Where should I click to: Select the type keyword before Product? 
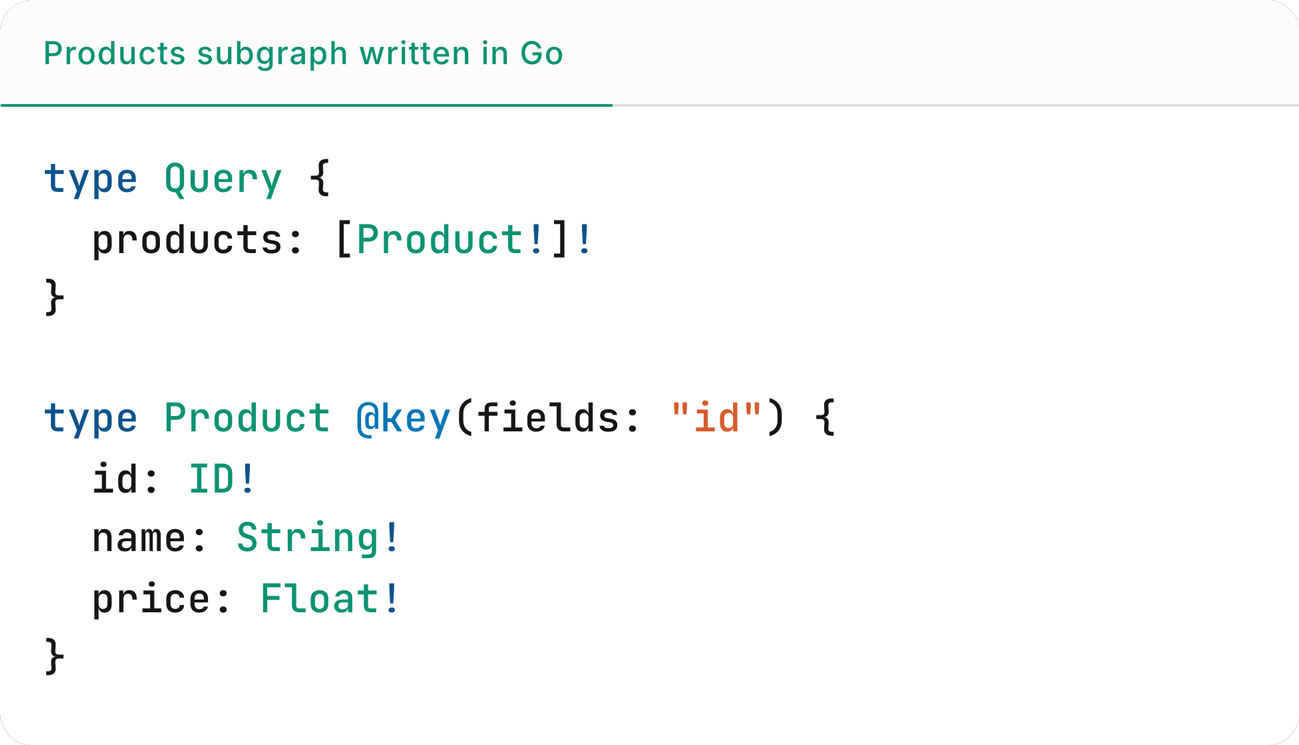[x=91, y=418]
